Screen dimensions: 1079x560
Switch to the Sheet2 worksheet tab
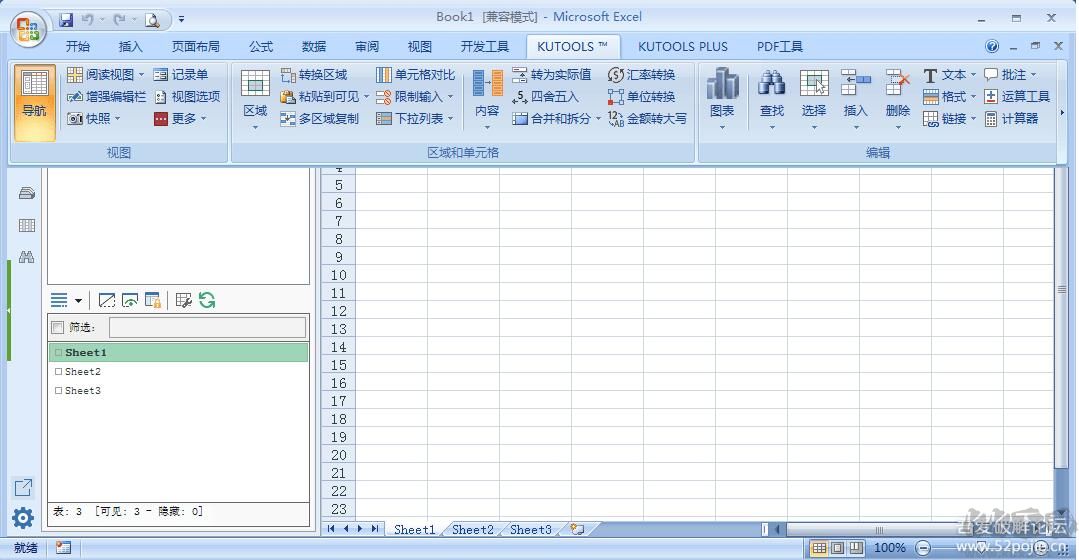pyautogui.click(x=473, y=529)
